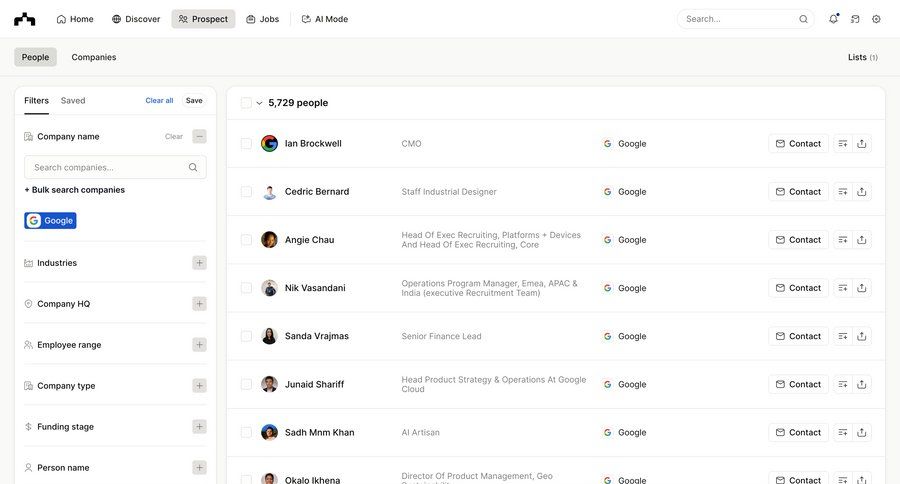Select Ian Brockwell's checkbox

(246, 144)
